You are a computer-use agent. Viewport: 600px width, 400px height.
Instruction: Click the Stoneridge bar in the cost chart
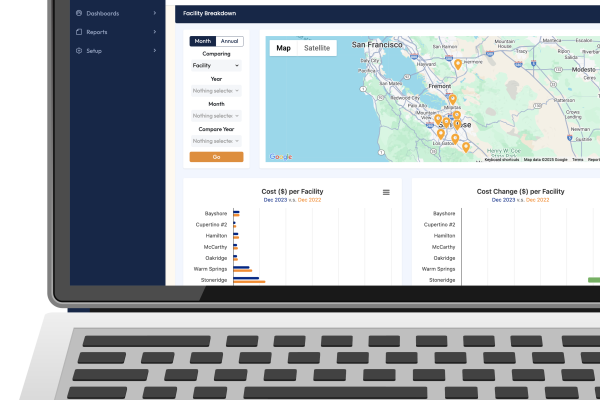(249, 280)
